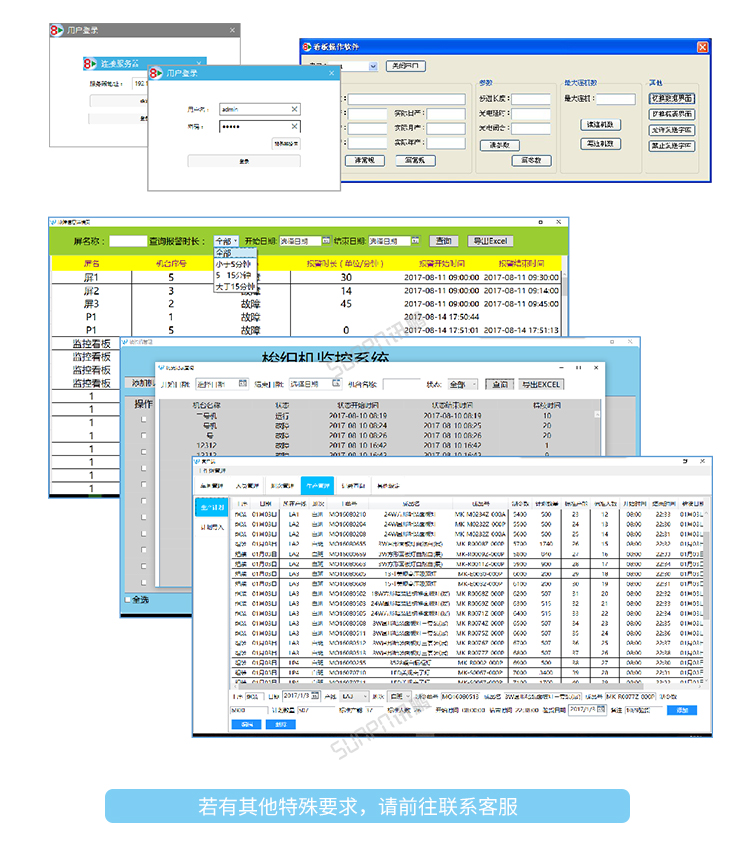Choose 大于15分钟 from the open dropdown list
750x851 pixels.
(235, 286)
